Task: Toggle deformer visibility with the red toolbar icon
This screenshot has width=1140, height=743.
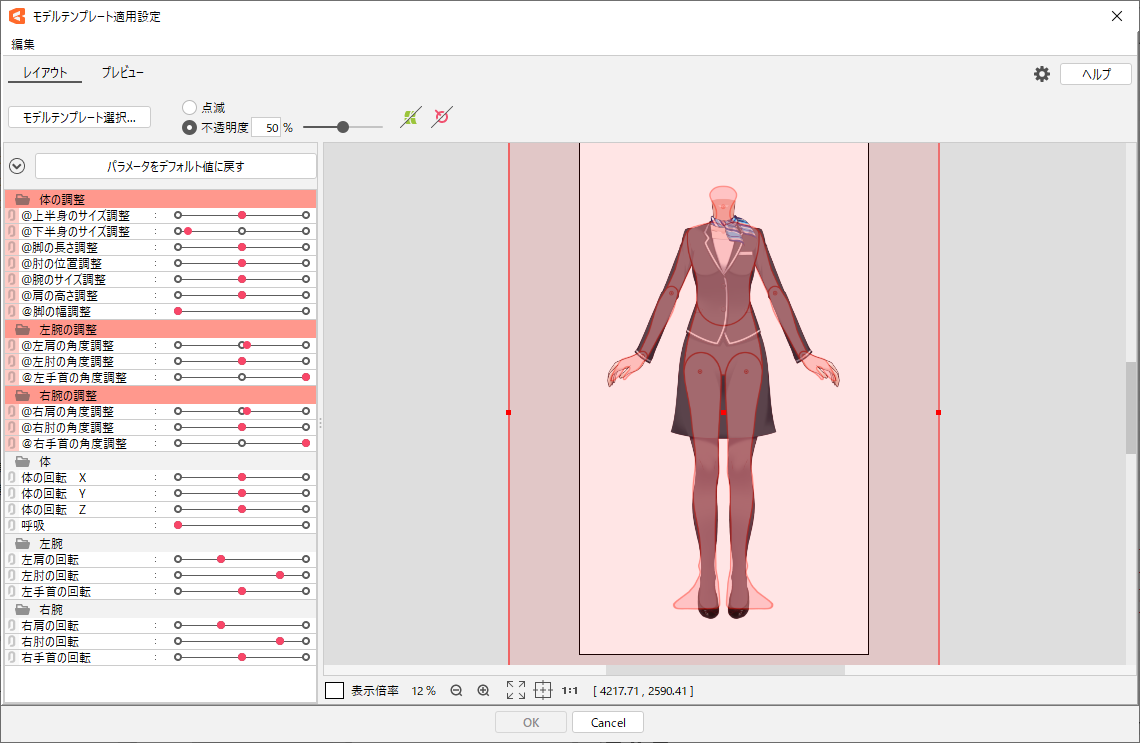Action: click(441, 116)
